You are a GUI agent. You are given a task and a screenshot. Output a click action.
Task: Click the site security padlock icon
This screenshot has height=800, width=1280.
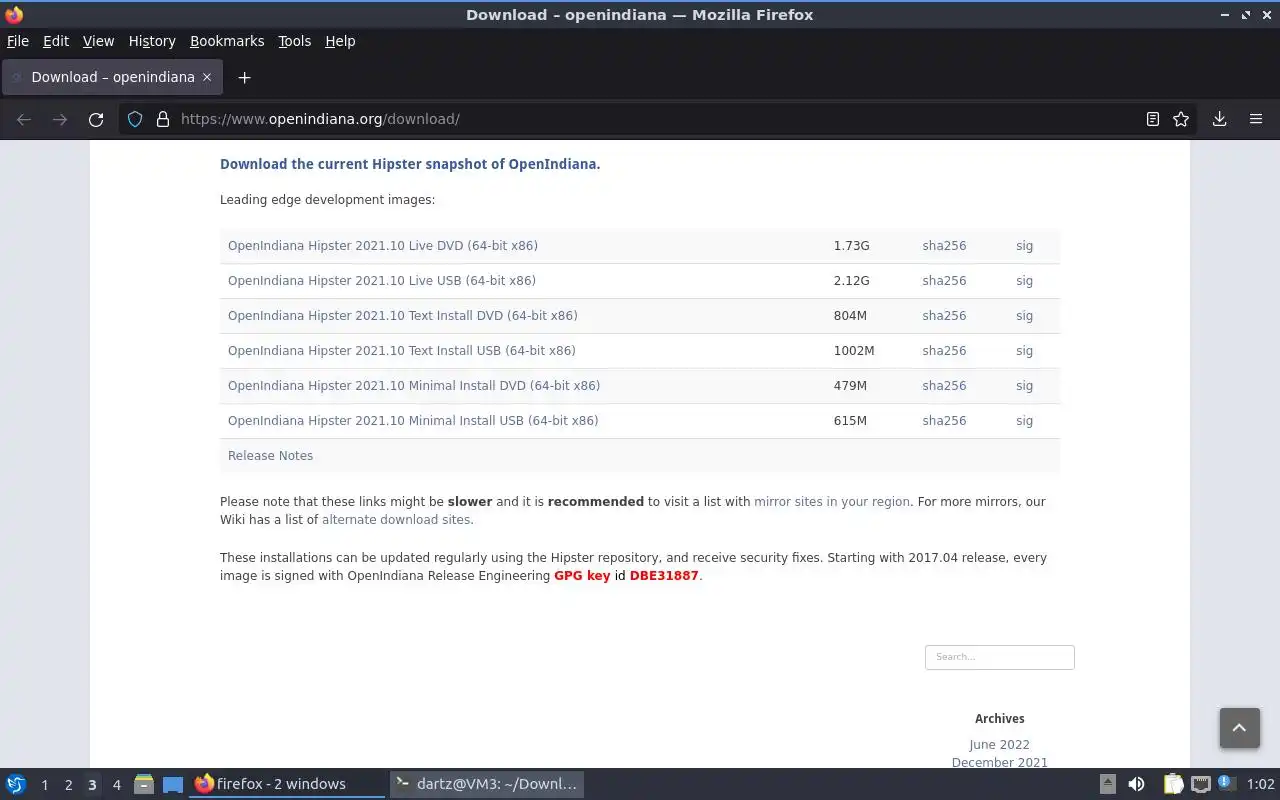tap(163, 119)
